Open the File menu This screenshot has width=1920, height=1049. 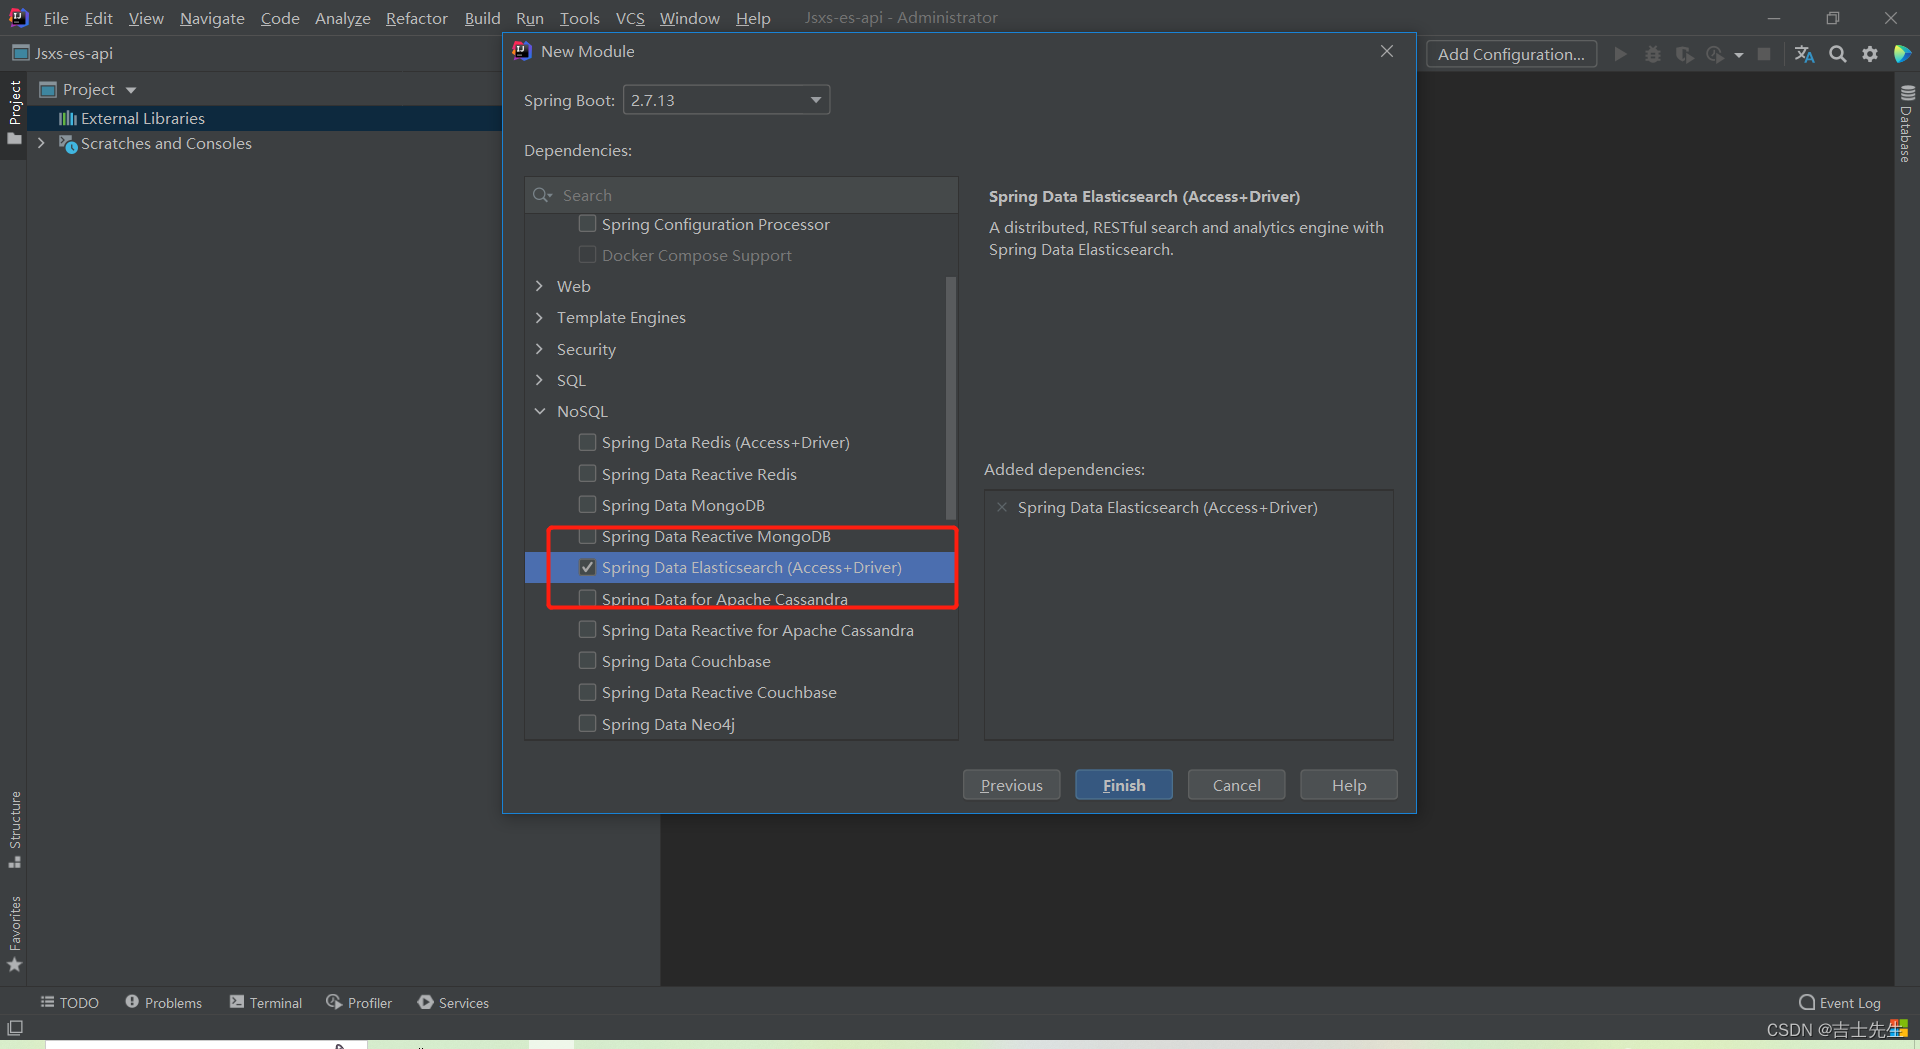coord(56,18)
